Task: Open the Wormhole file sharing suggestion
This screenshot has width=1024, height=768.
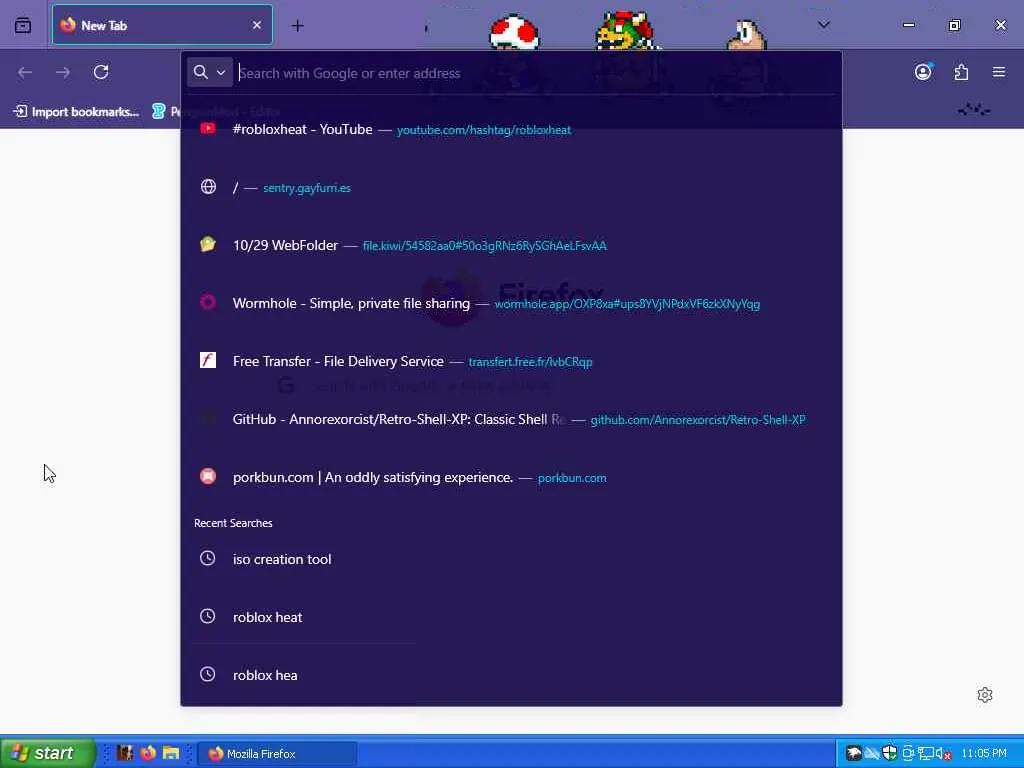Action: pos(511,303)
